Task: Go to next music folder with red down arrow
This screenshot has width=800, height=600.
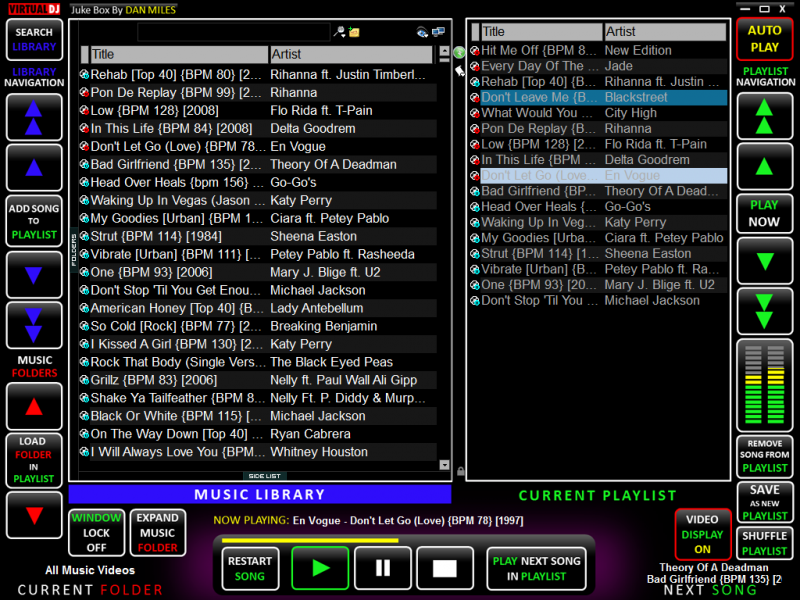Action: (x=34, y=515)
